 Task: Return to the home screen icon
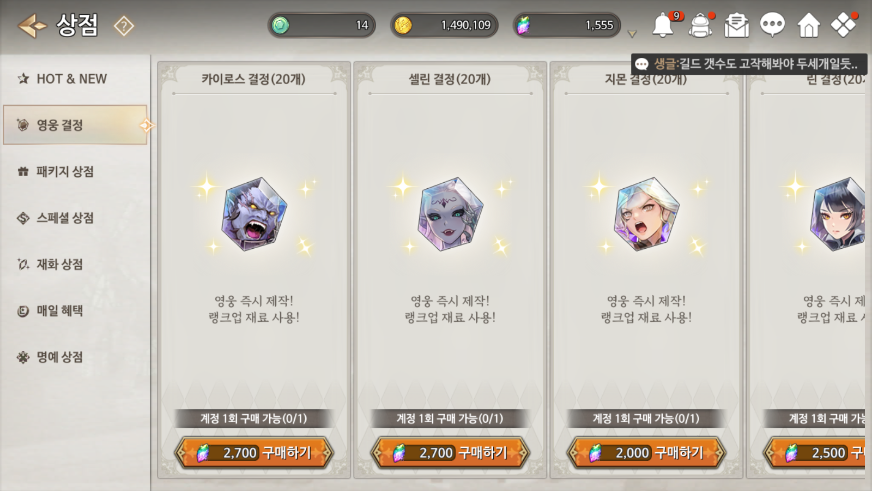click(x=809, y=26)
